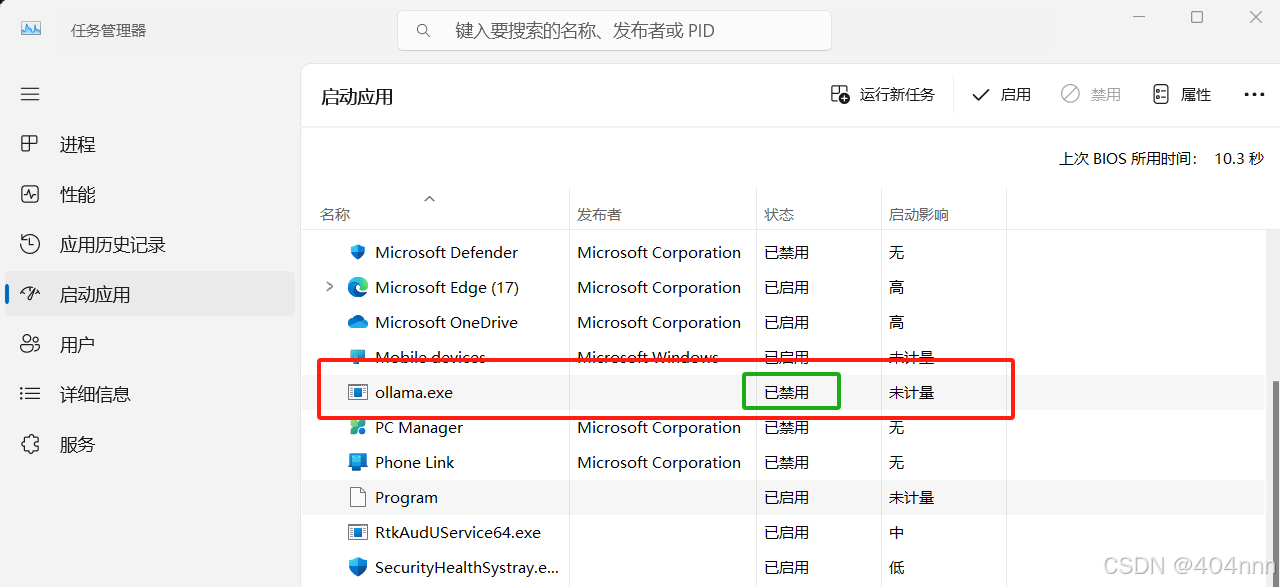Select the Microsoft Defender row name
This screenshot has height=587, width=1280.
[446, 252]
